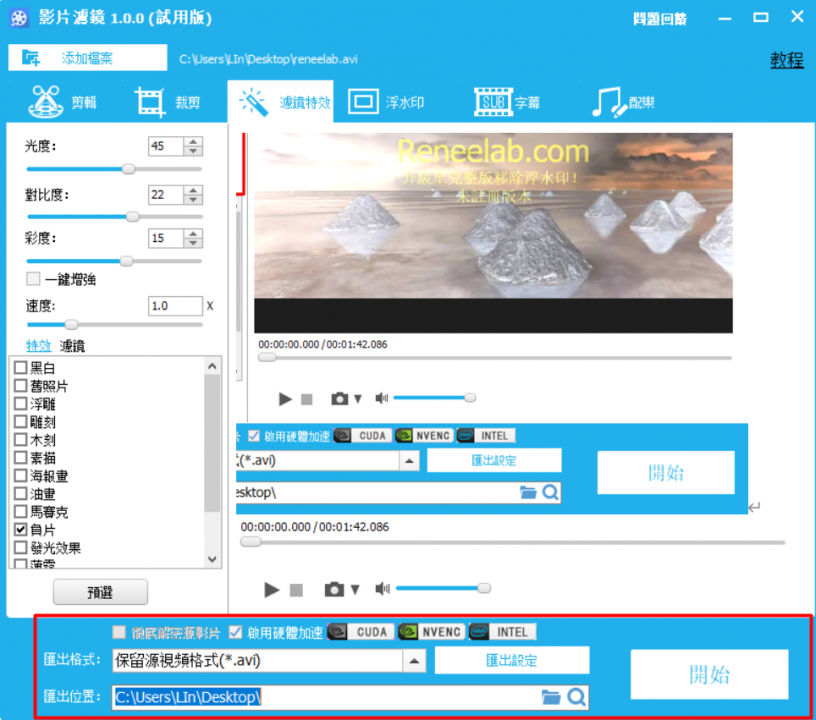Click the 速度 value field showing 1.0
Image resolution: width=816 pixels, height=720 pixels.
click(175, 306)
